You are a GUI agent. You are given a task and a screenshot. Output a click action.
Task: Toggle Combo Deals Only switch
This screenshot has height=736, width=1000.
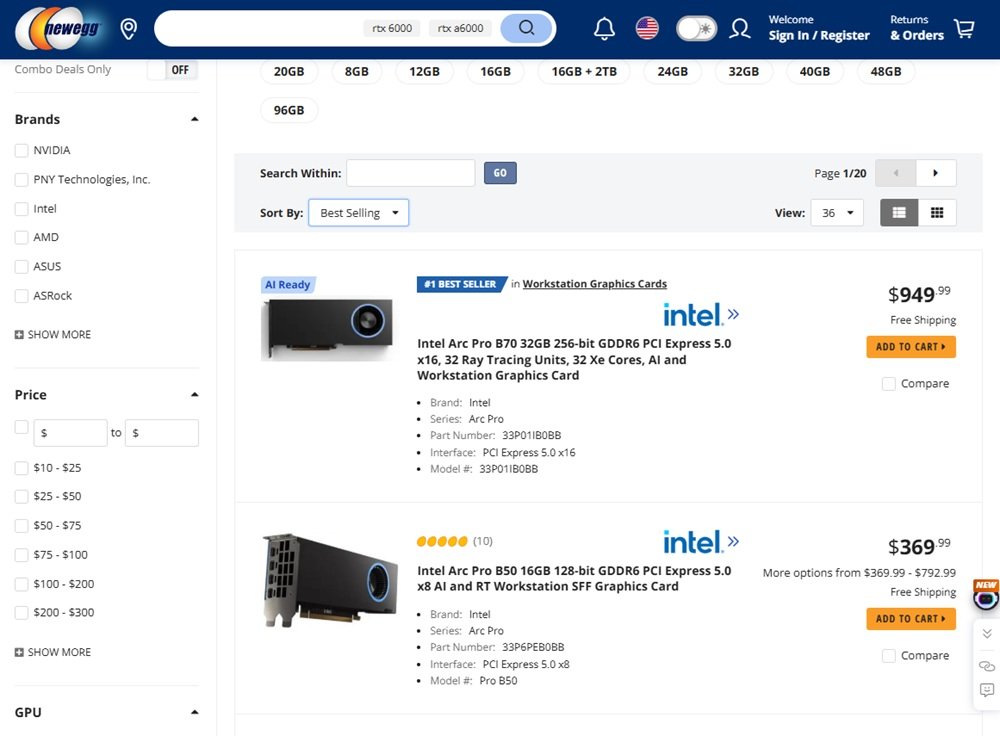pyautogui.click(x=172, y=70)
